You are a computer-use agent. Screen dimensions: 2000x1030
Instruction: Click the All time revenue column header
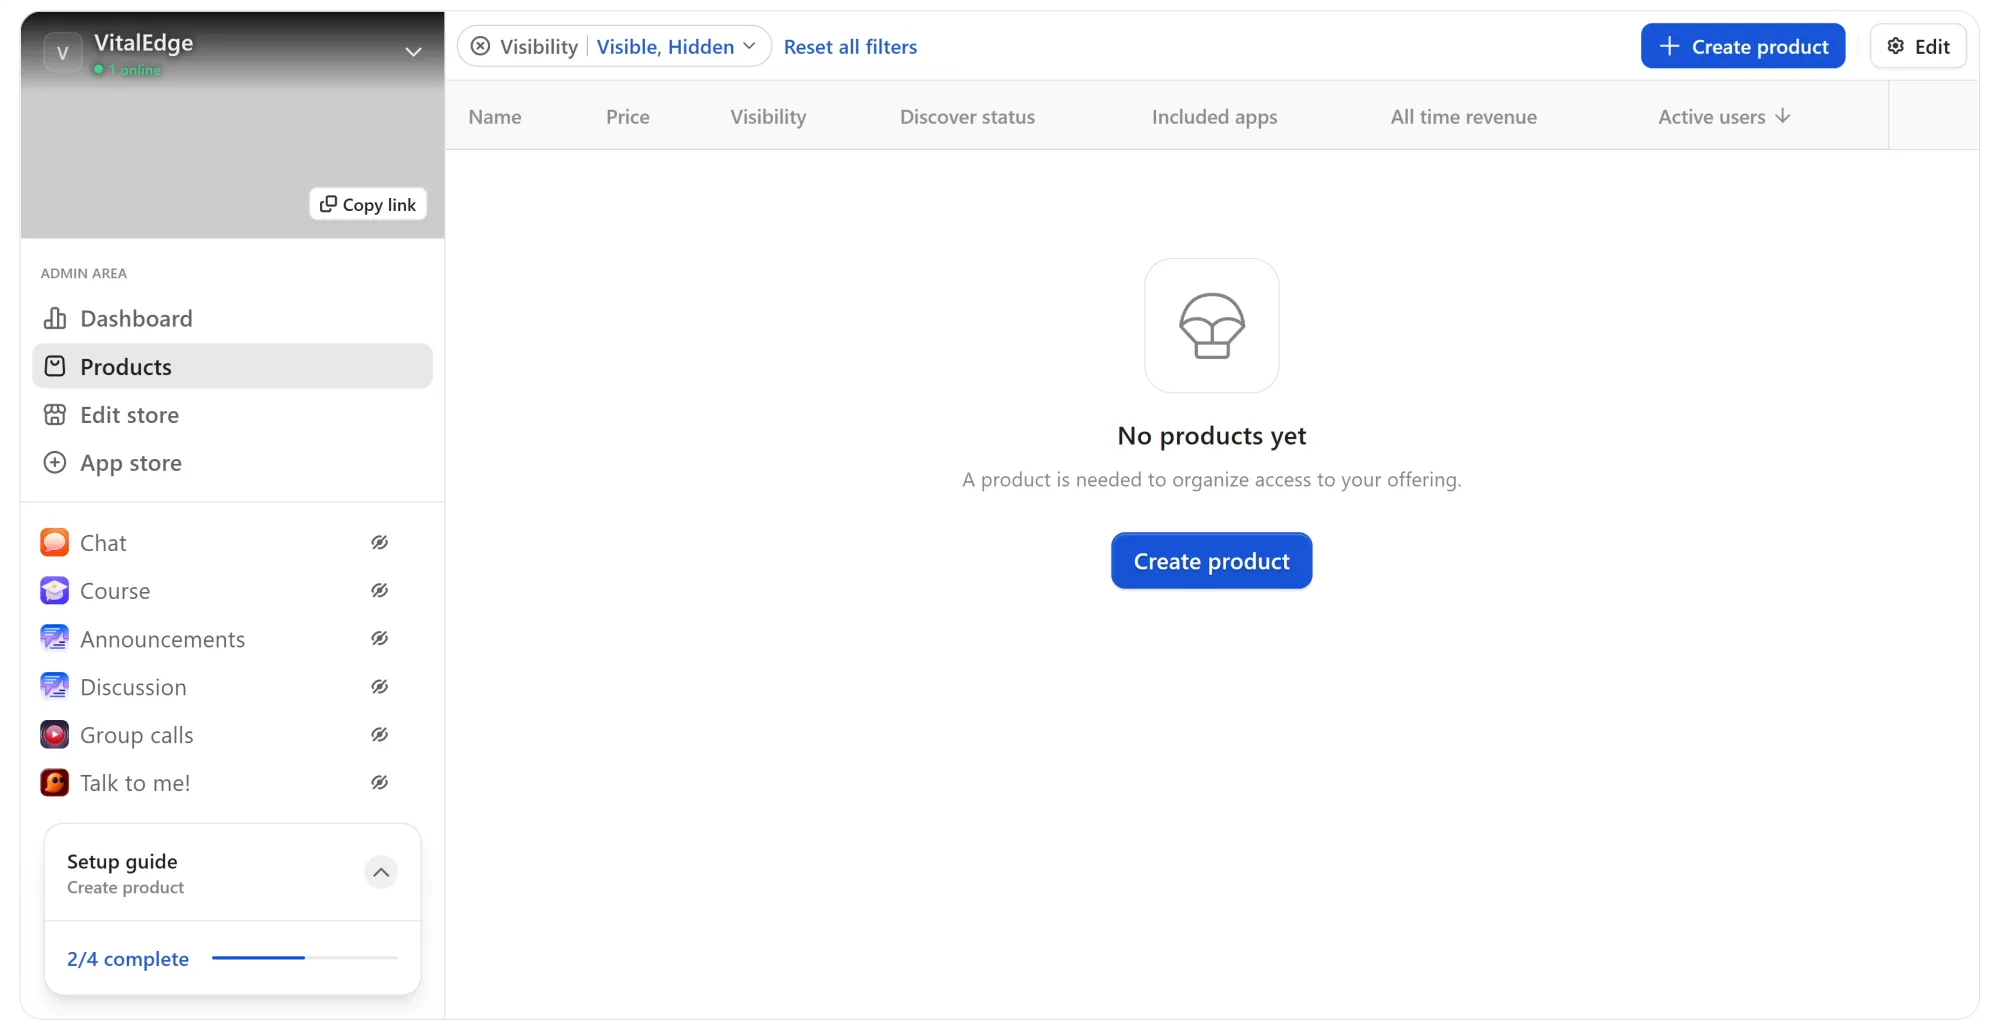coord(1463,117)
